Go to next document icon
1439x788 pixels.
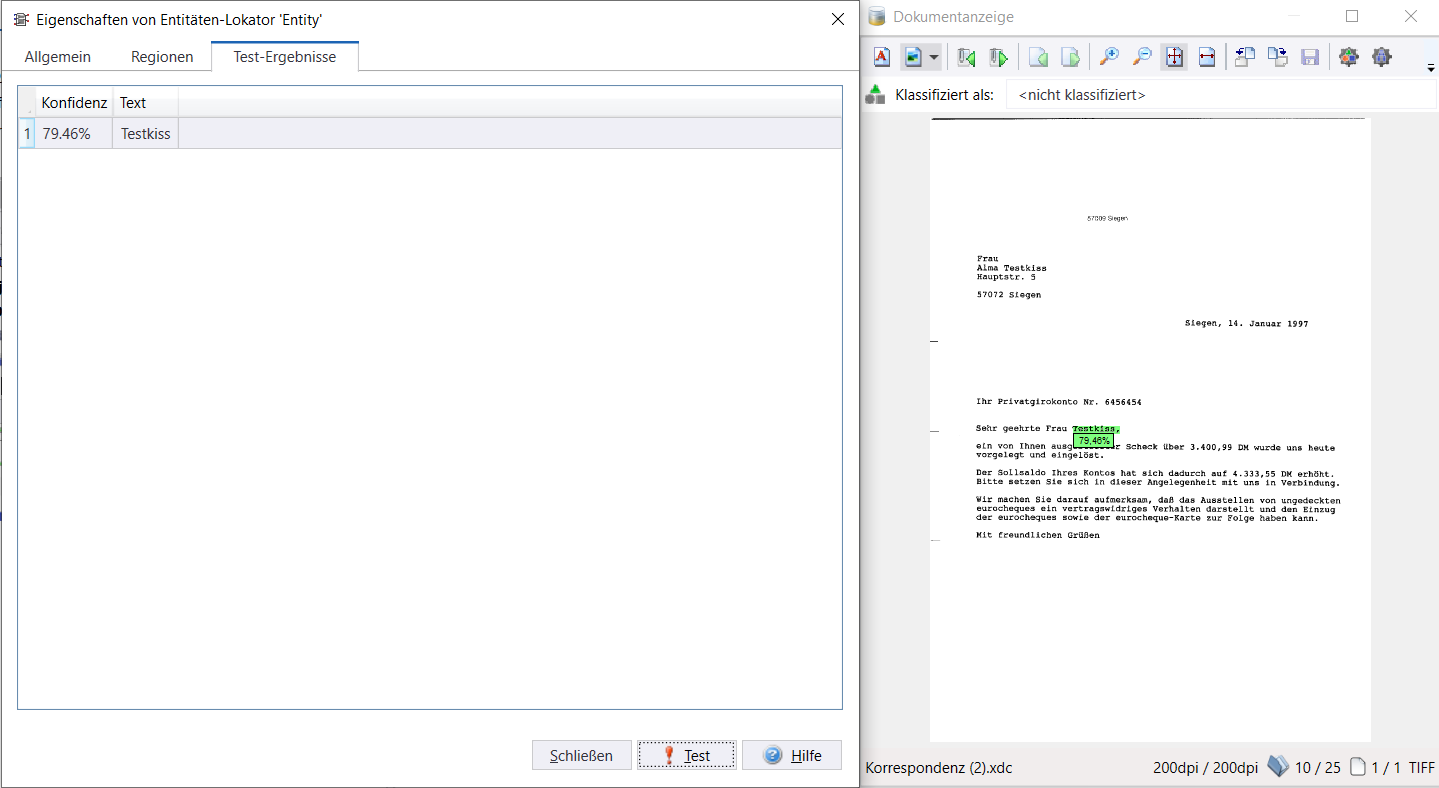pyautogui.click(x=998, y=57)
